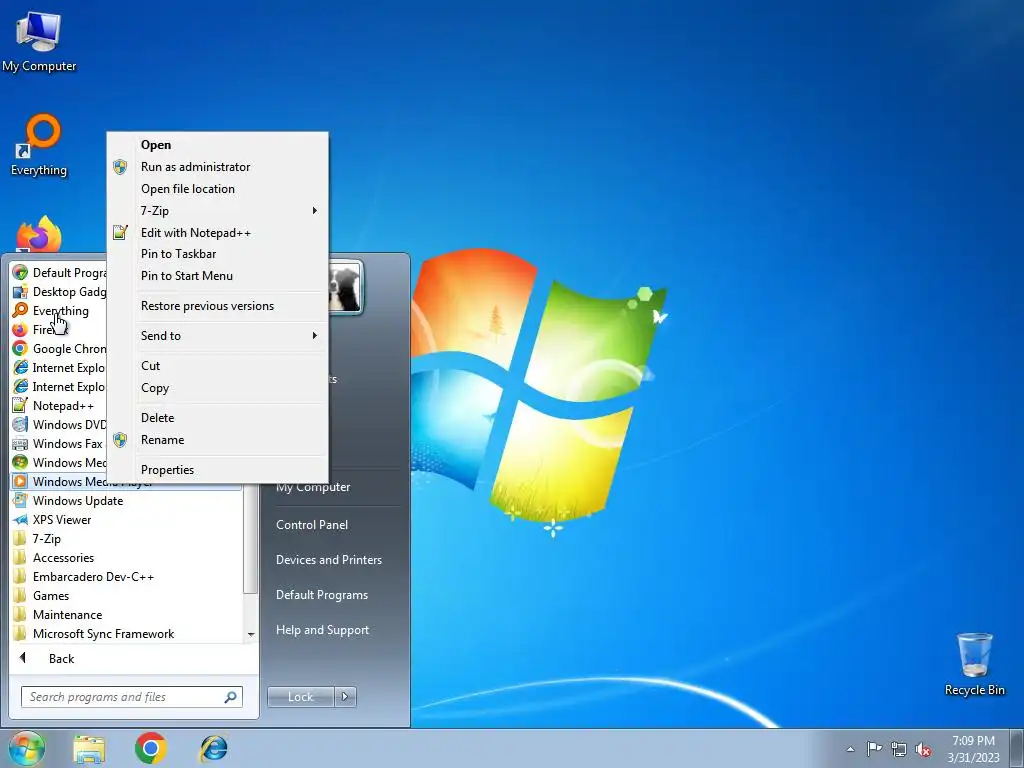
Task: Select Pin to Start Menu
Action: click(217, 276)
